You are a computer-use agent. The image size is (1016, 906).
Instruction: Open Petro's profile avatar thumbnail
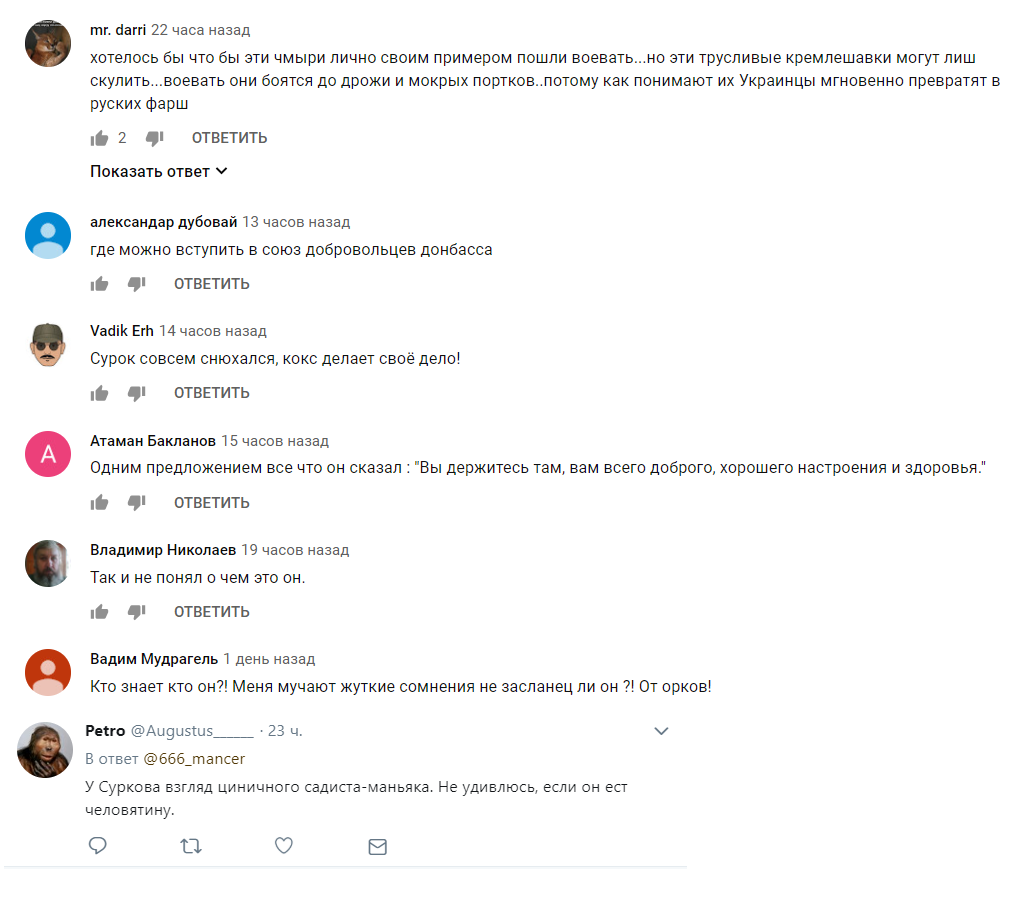click(45, 750)
